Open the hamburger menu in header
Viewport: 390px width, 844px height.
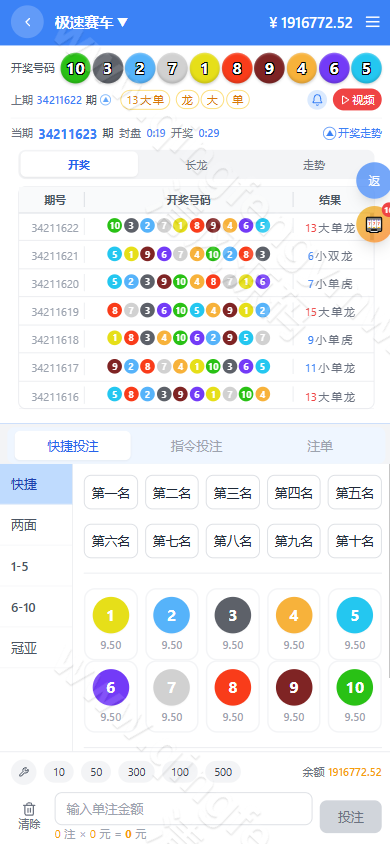373,22
